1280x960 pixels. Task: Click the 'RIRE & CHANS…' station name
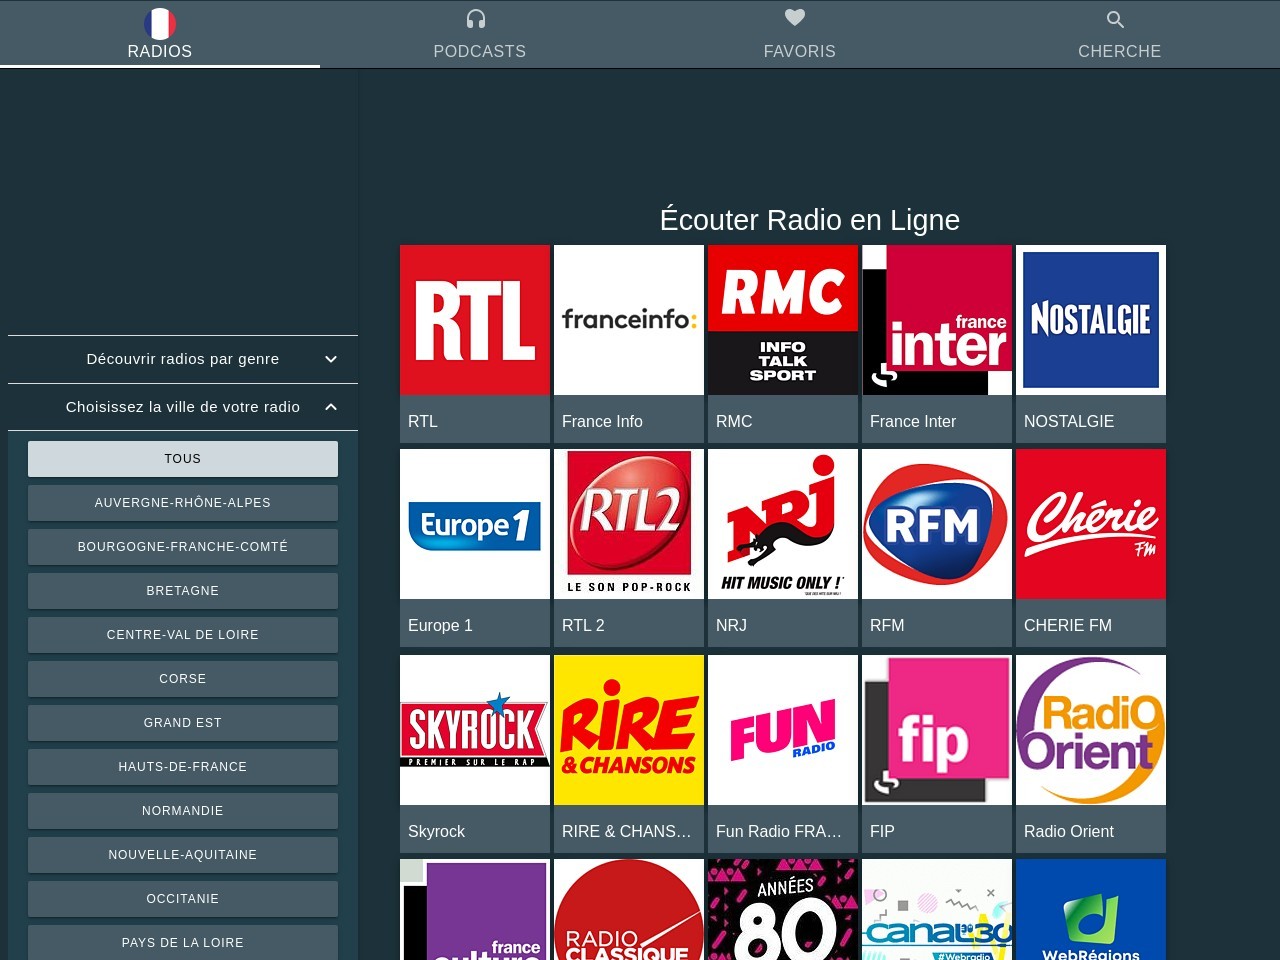tap(627, 832)
